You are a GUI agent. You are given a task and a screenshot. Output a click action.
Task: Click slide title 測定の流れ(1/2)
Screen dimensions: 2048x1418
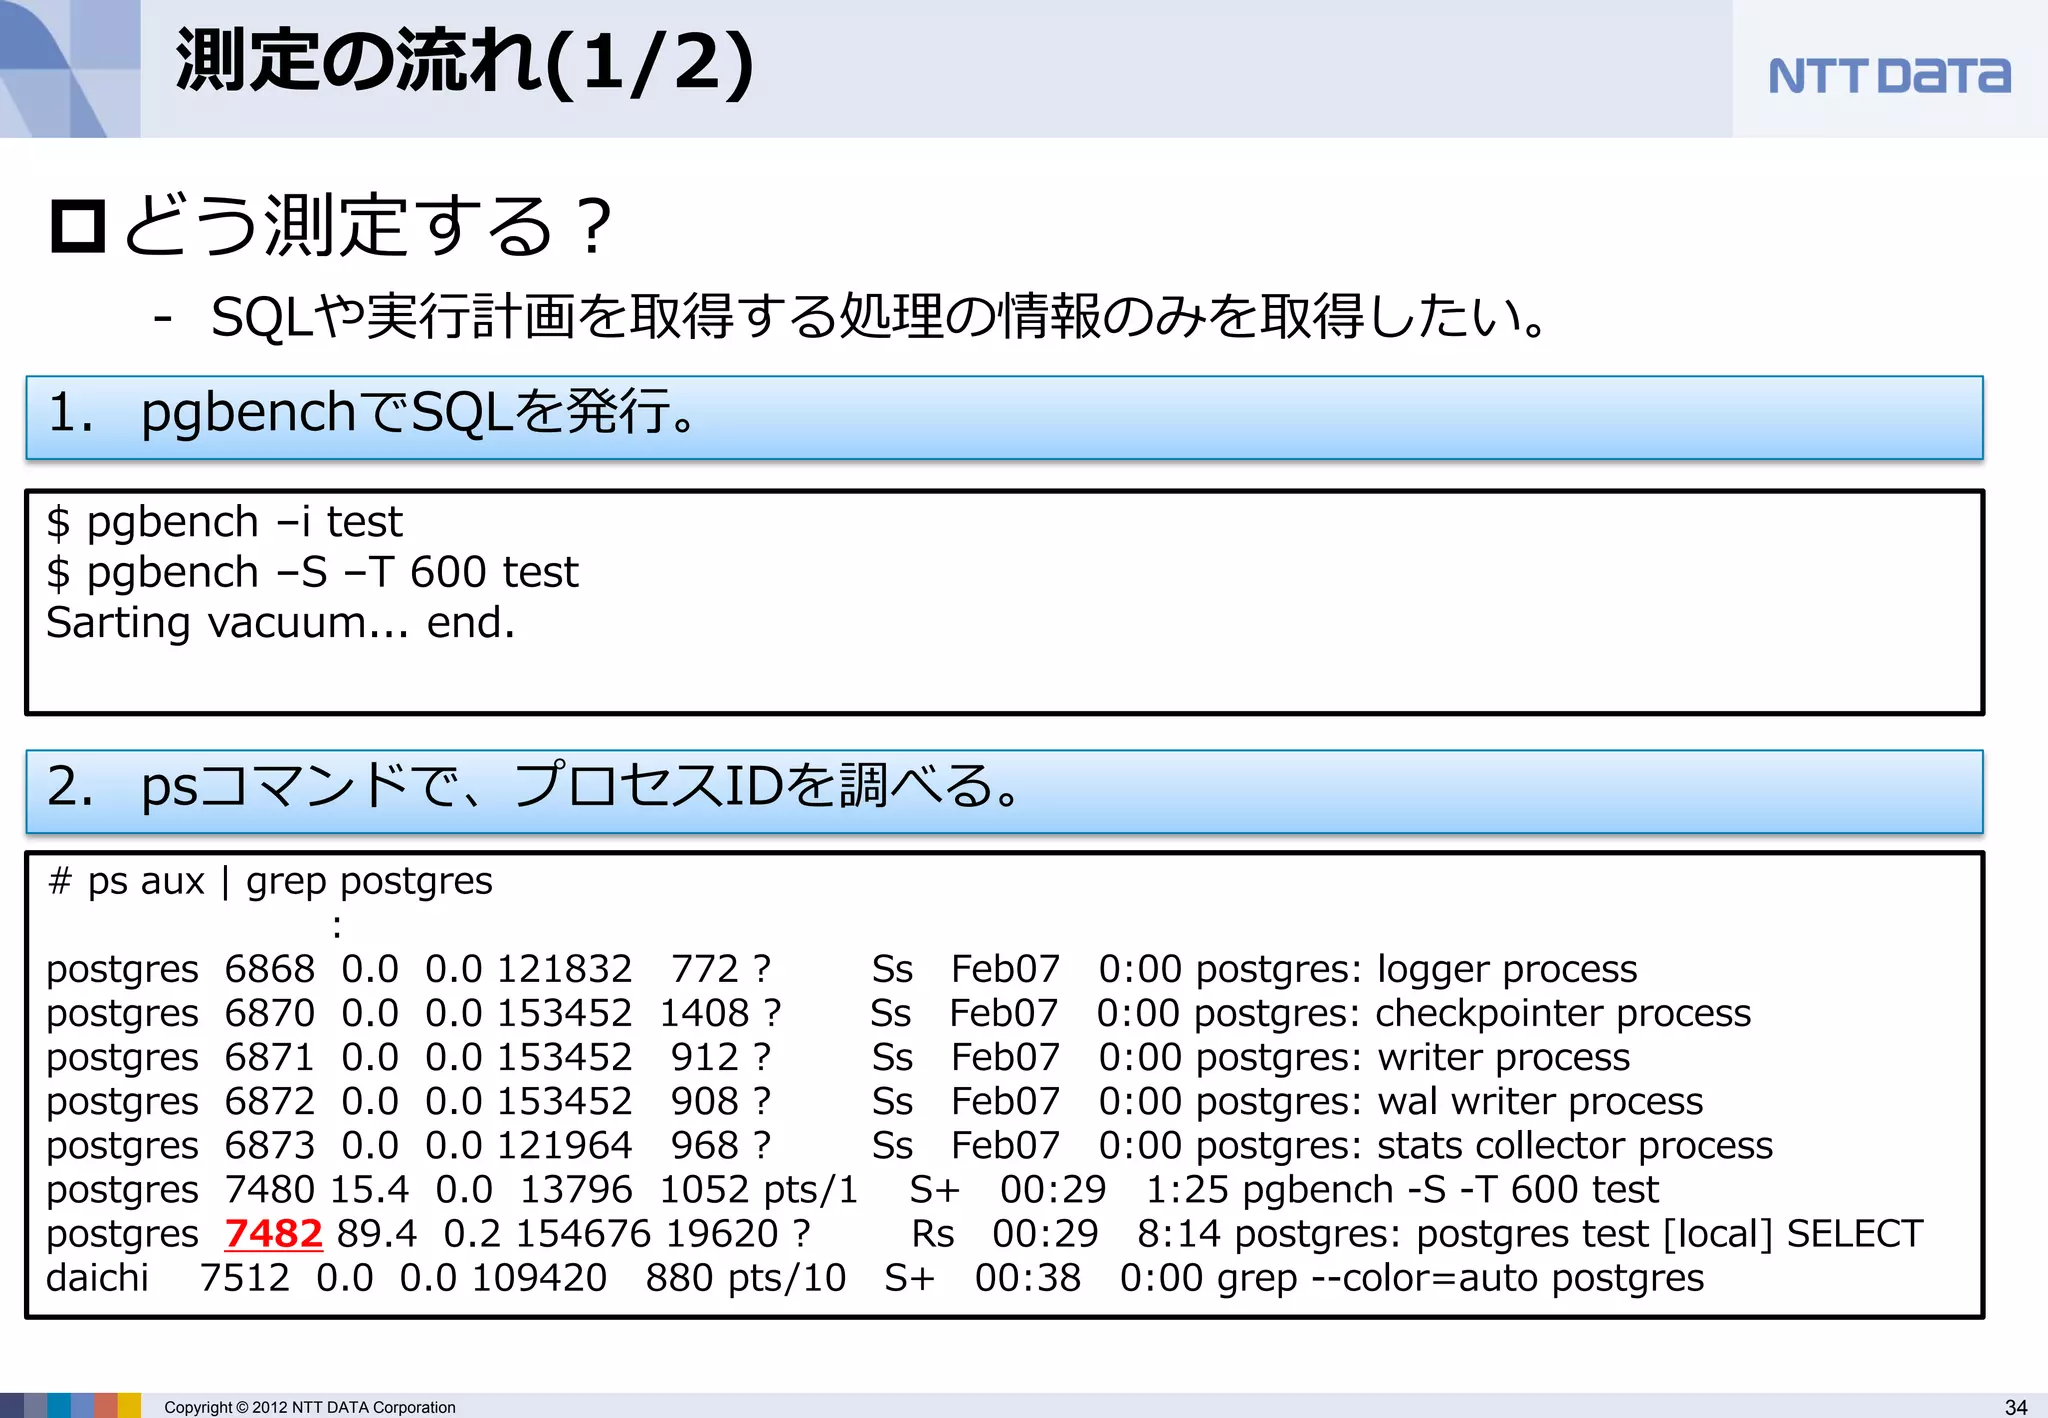coord(464,63)
